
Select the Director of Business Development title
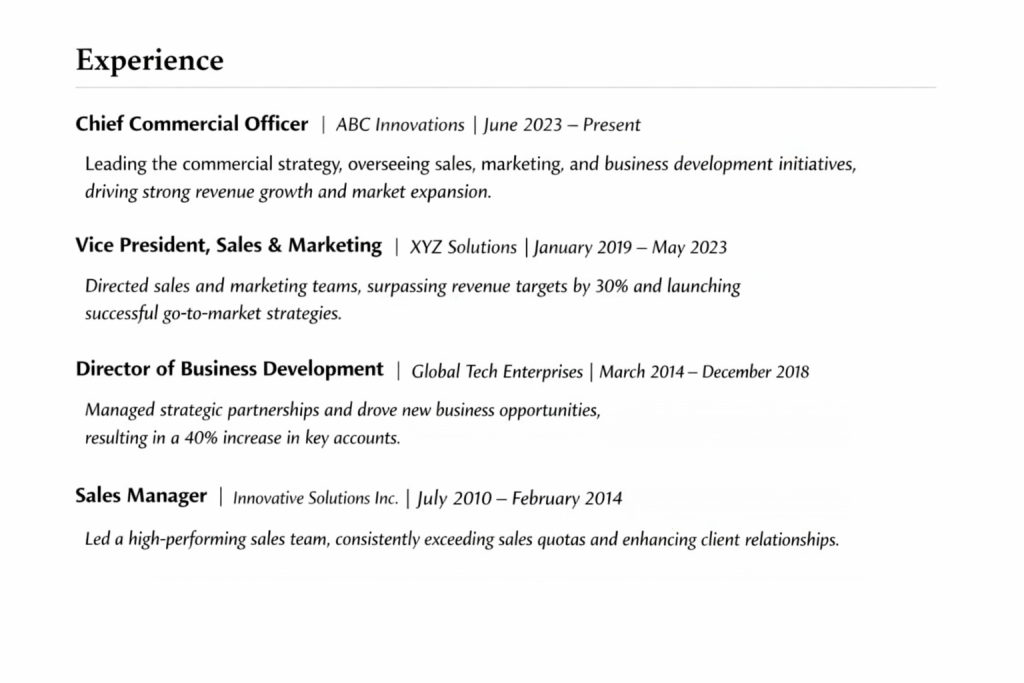(x=229, y=370)
